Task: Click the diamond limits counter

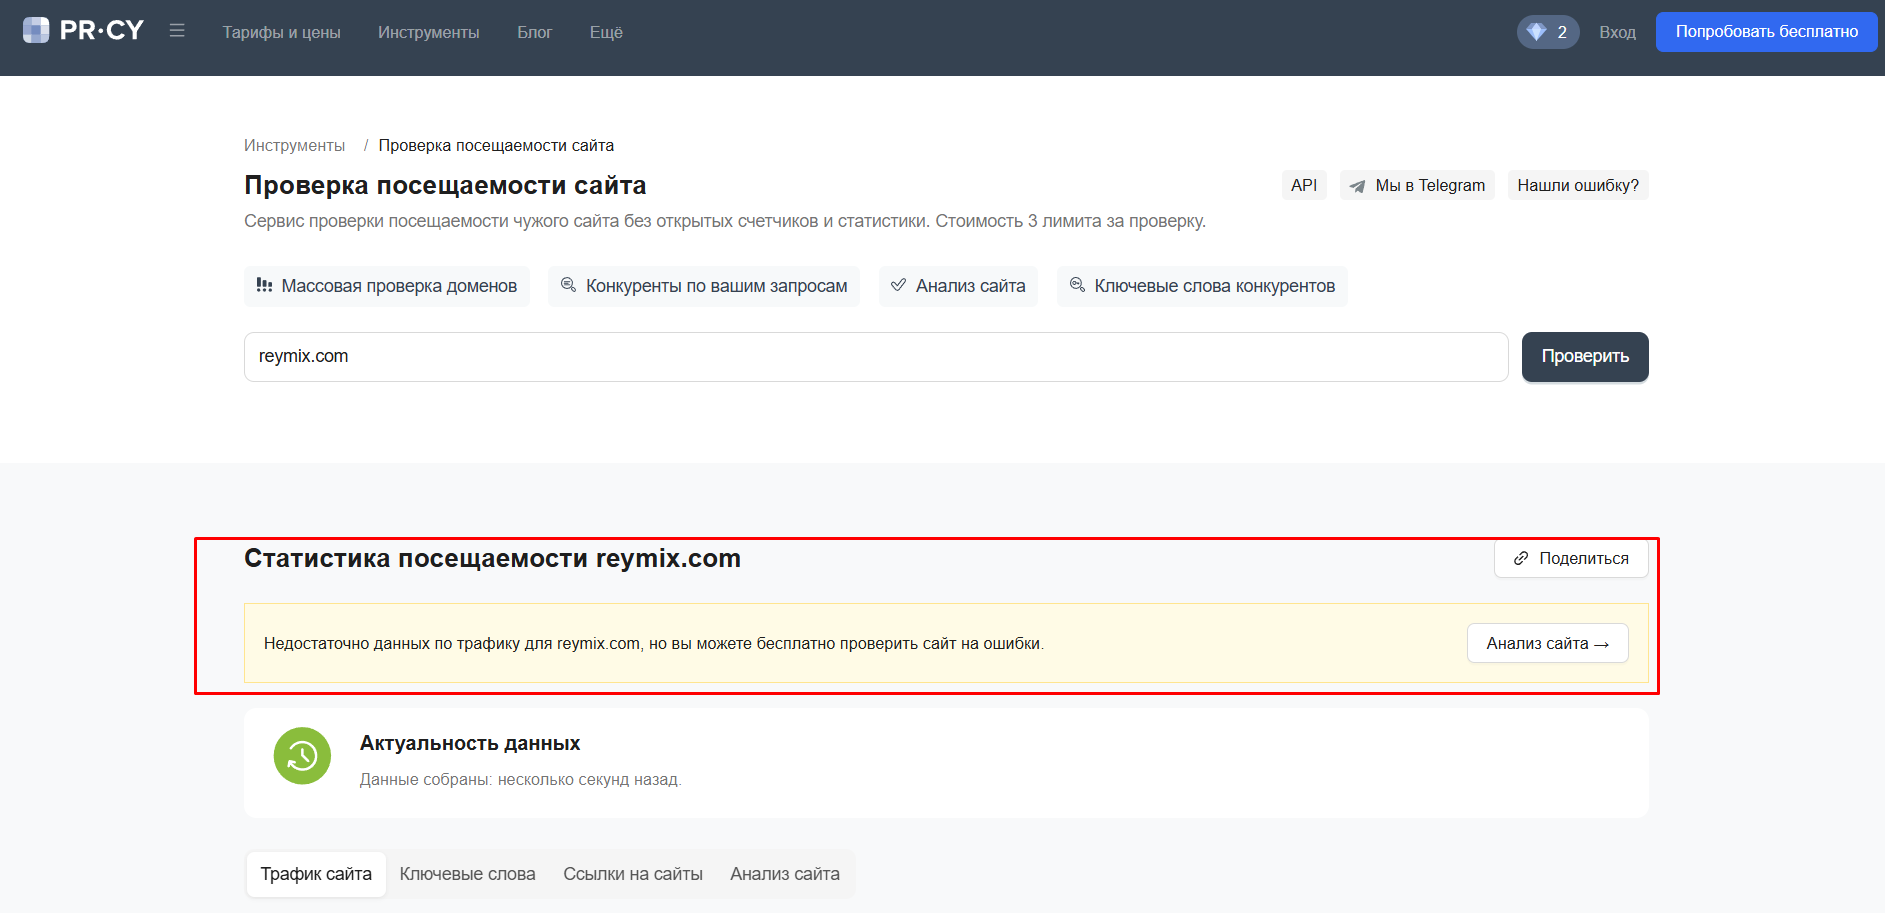Action: (1547, 32)
